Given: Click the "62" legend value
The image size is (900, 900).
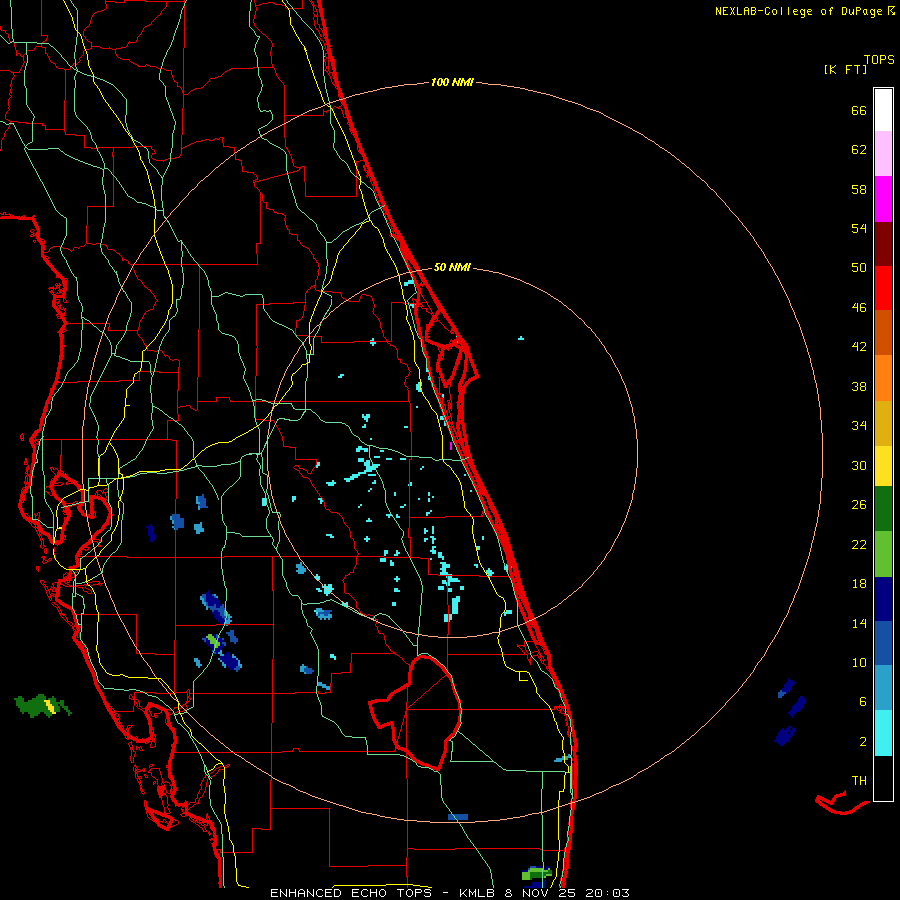Looking at the screenshot, I should coord(859,150).
